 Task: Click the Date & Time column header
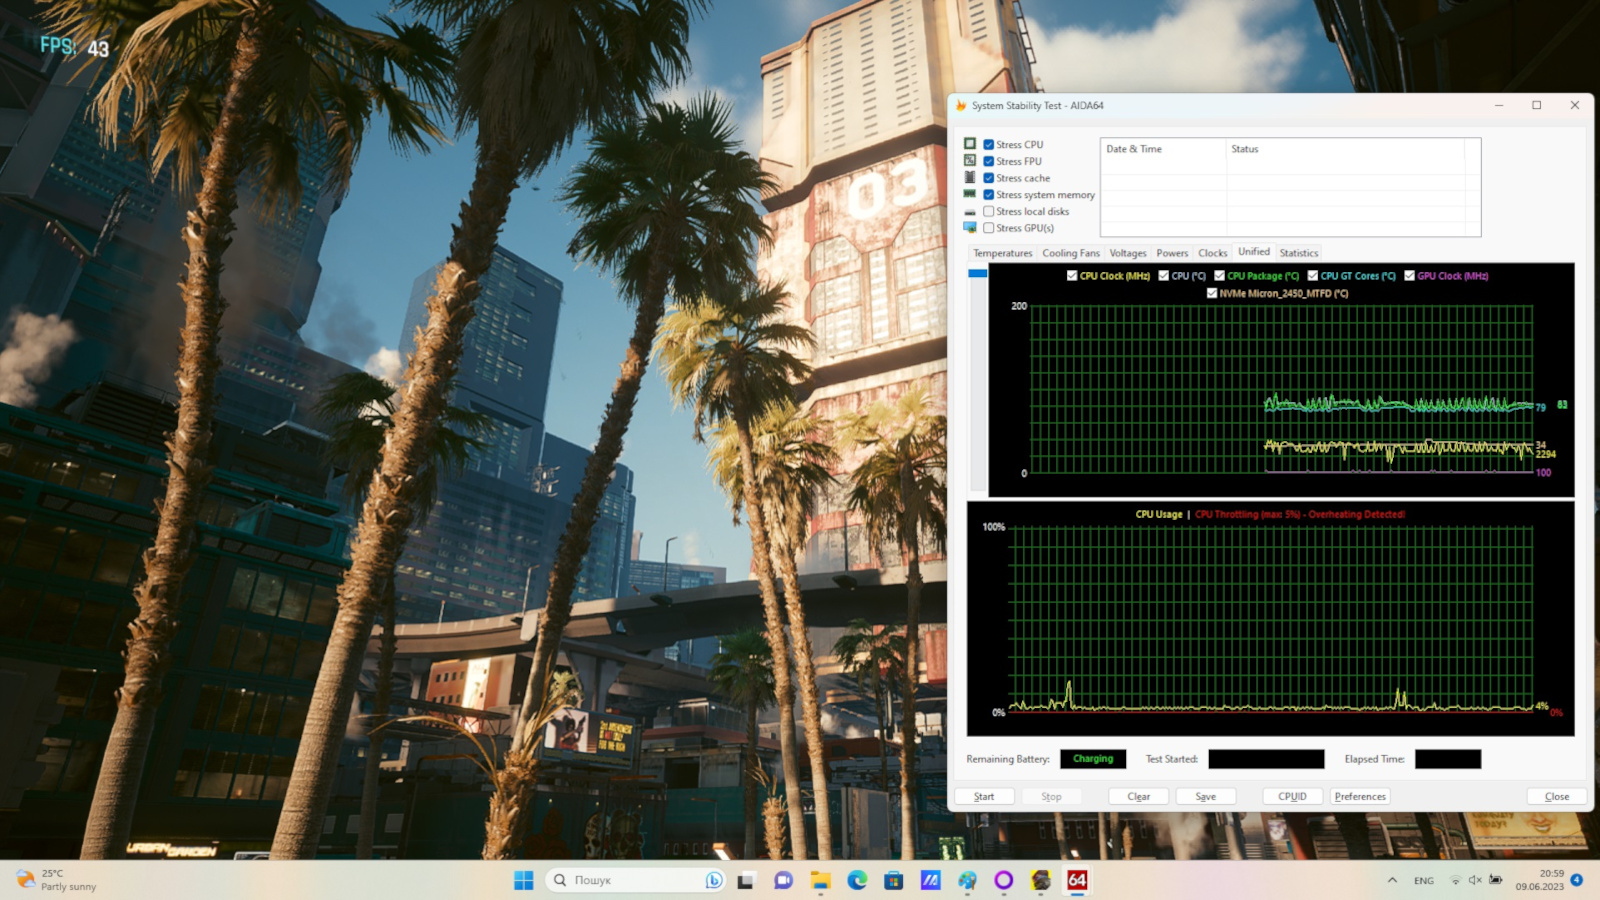tap(1163, 149)
